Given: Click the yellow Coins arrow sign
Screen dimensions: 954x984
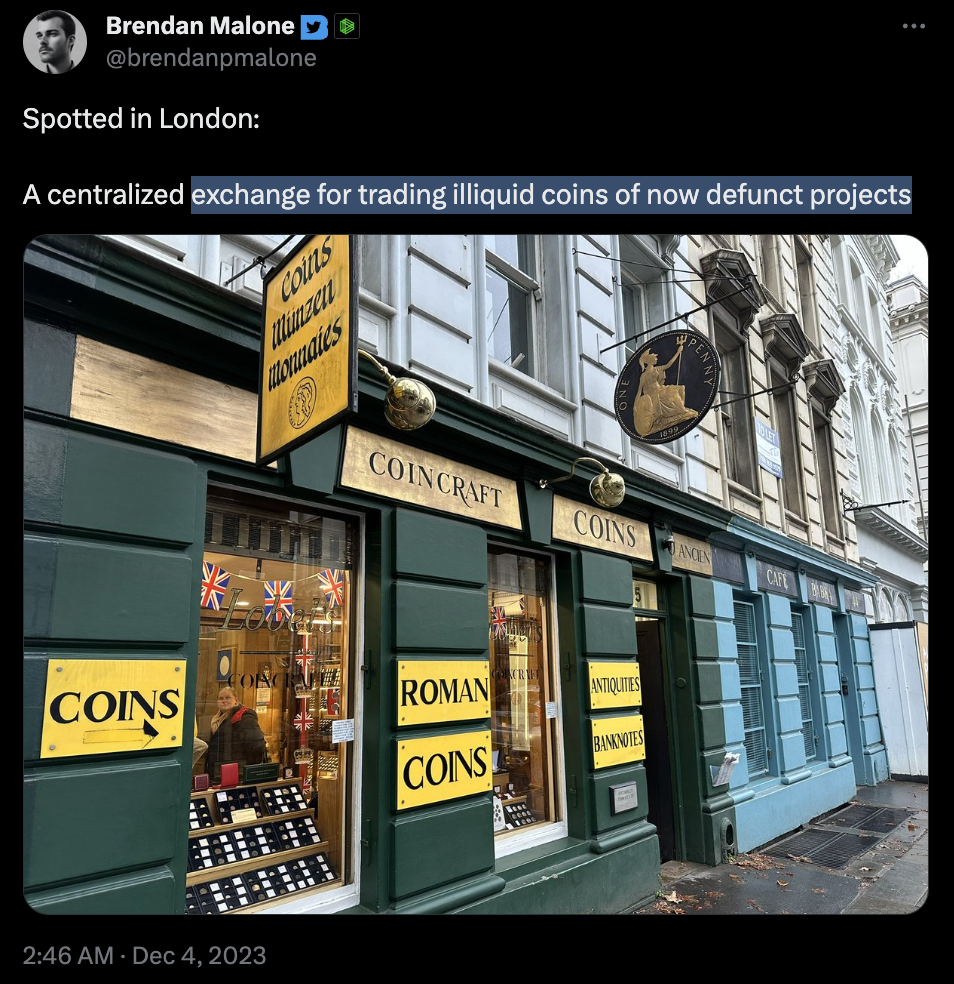Looking at the screenshot, I should [114, 709].
